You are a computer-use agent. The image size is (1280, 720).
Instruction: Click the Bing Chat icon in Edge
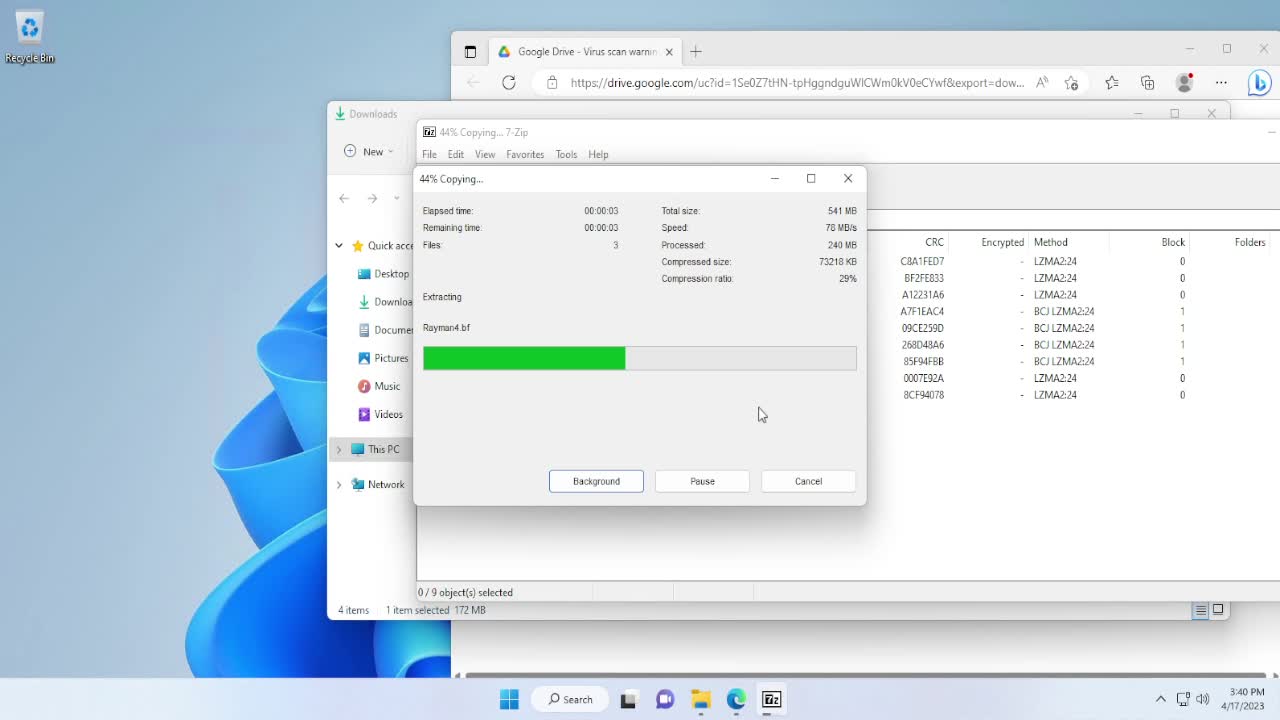(x=1259, y=83)
